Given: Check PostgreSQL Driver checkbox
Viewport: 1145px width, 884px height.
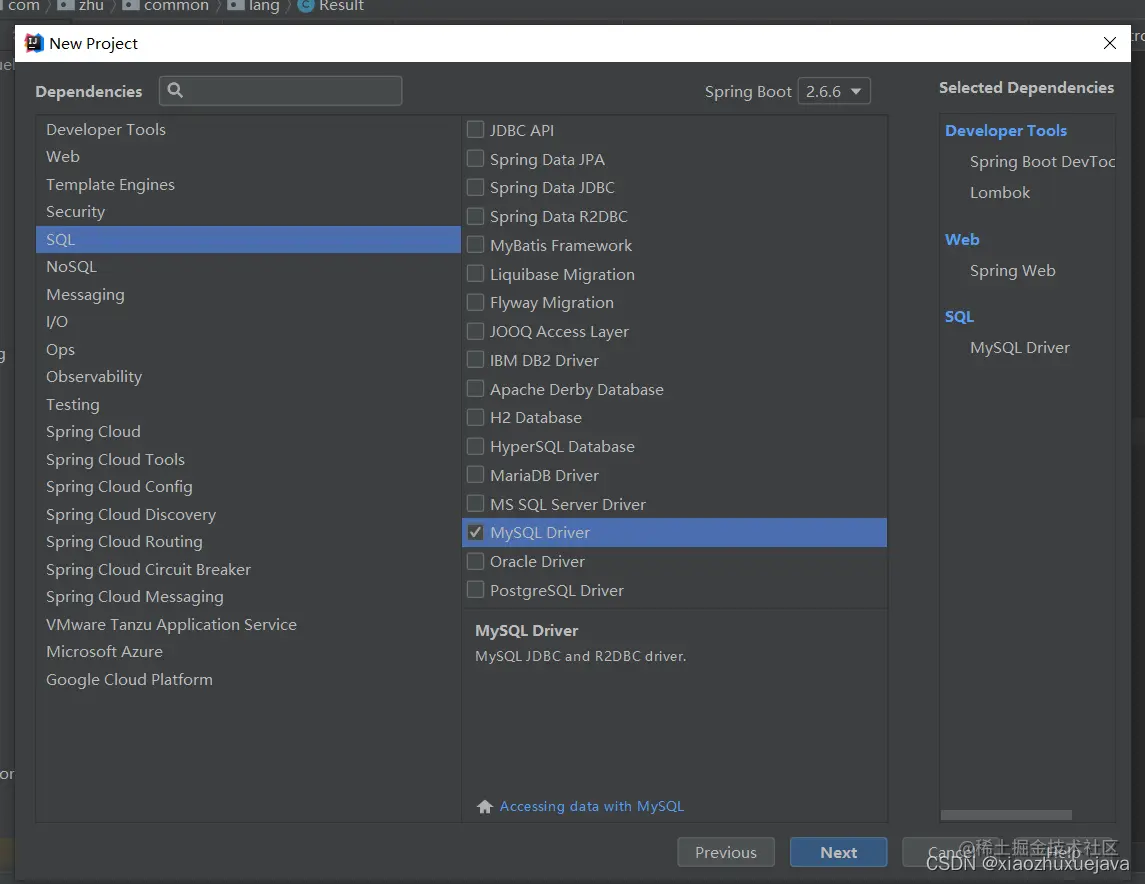Looking at the screenshot, I should click(x=475, y=590).
